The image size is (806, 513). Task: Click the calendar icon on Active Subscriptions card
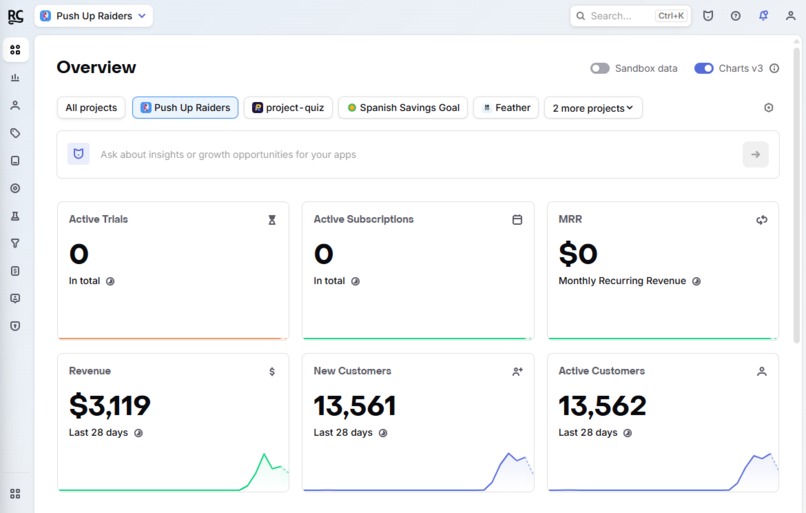pos(517,219)
